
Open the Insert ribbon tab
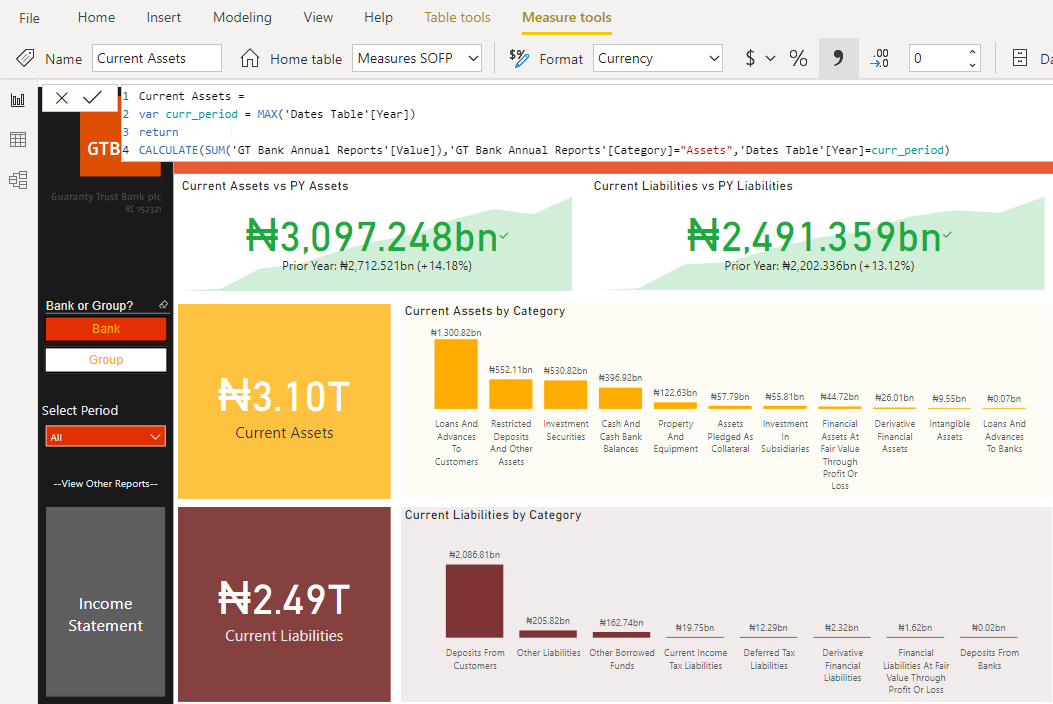164,17
